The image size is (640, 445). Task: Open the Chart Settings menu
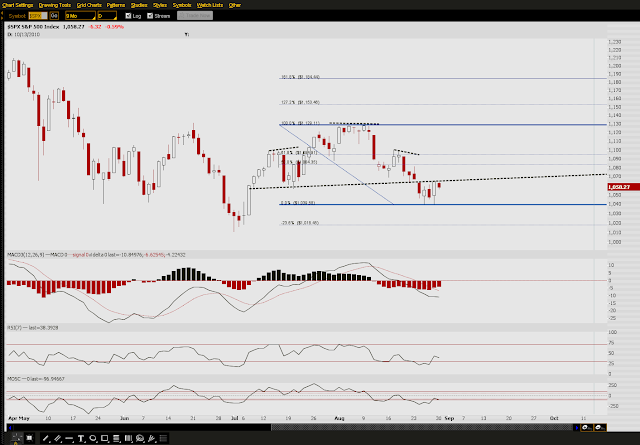[x=18, y=5]
